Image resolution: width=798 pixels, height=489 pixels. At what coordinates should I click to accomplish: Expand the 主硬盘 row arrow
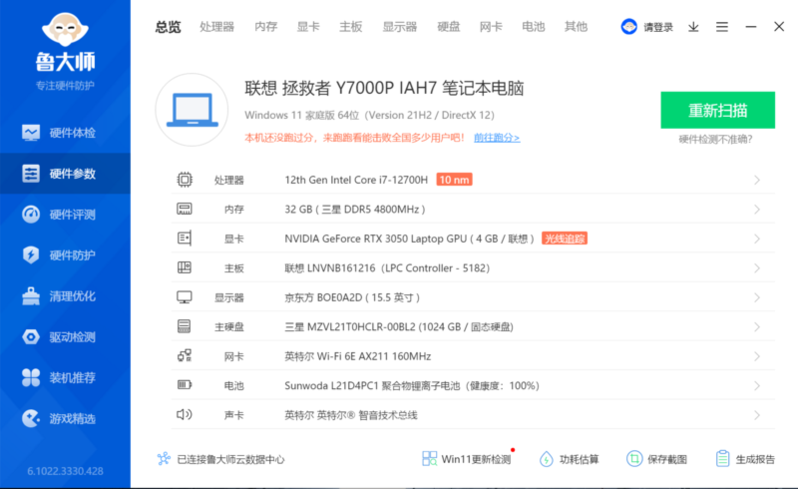[x=757, y=327]
